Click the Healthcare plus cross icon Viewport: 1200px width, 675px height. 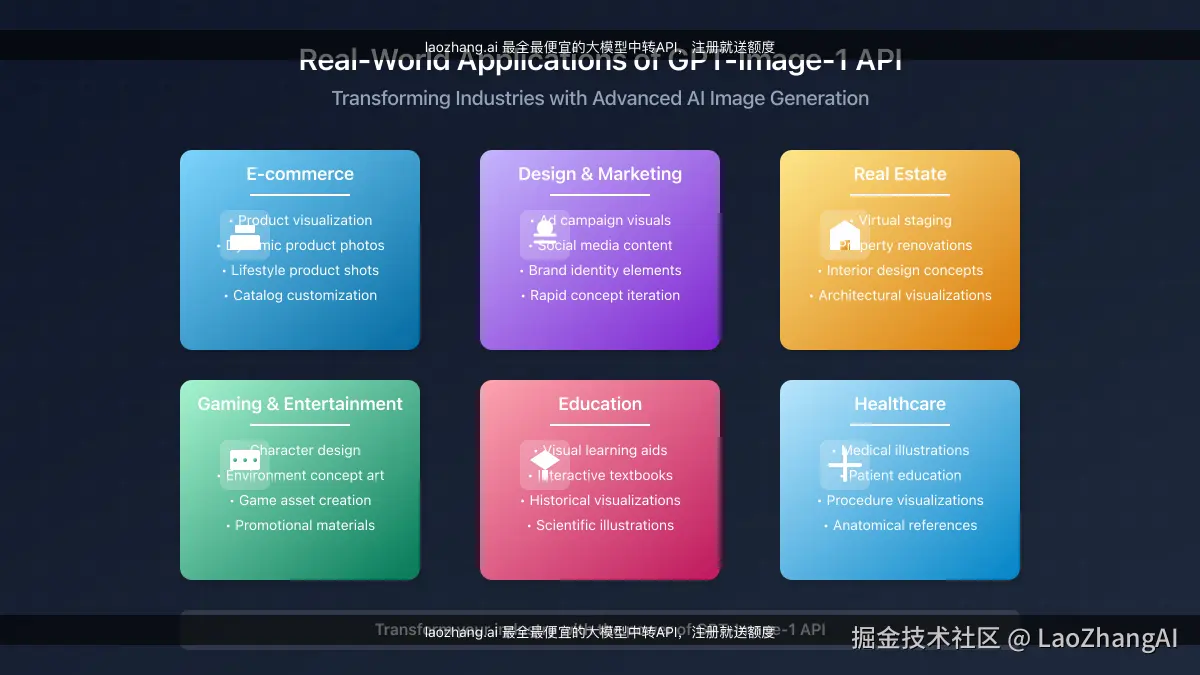pyautogui.click(x=845, y=465)
